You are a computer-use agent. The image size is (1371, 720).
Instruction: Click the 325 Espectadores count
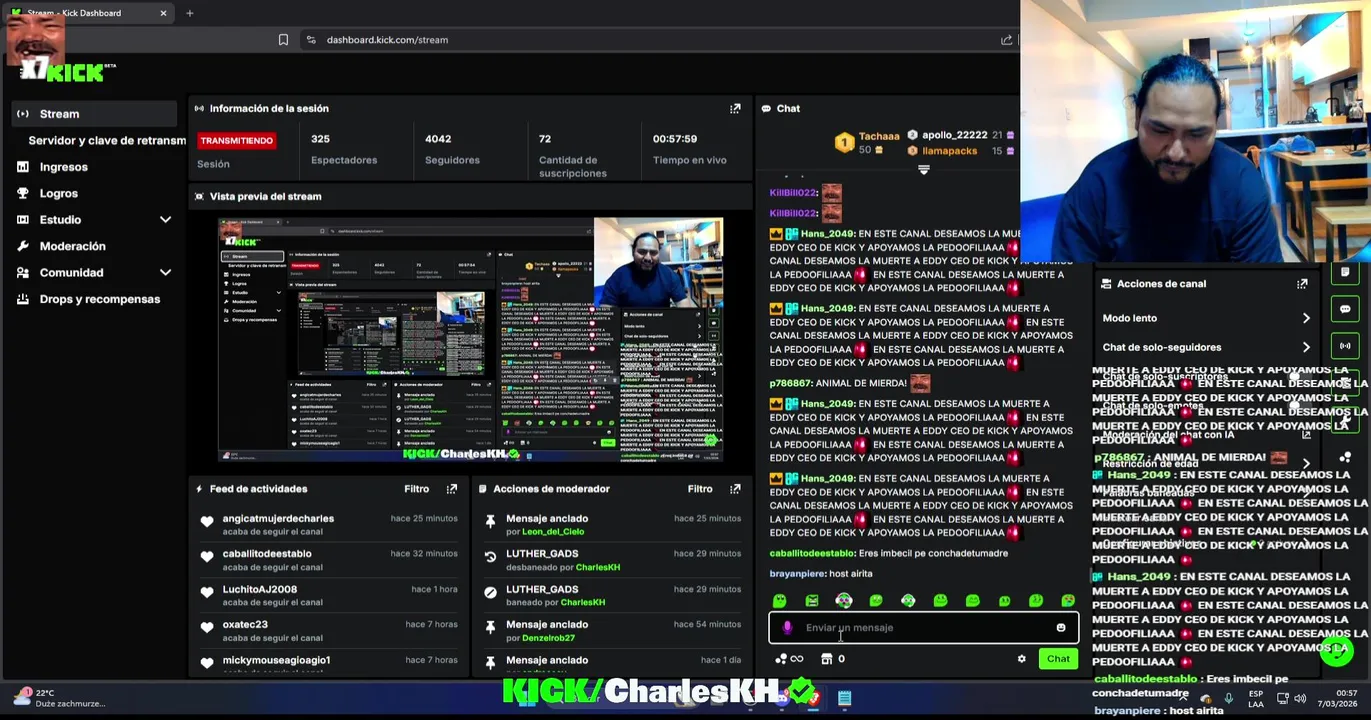(320, 139)
